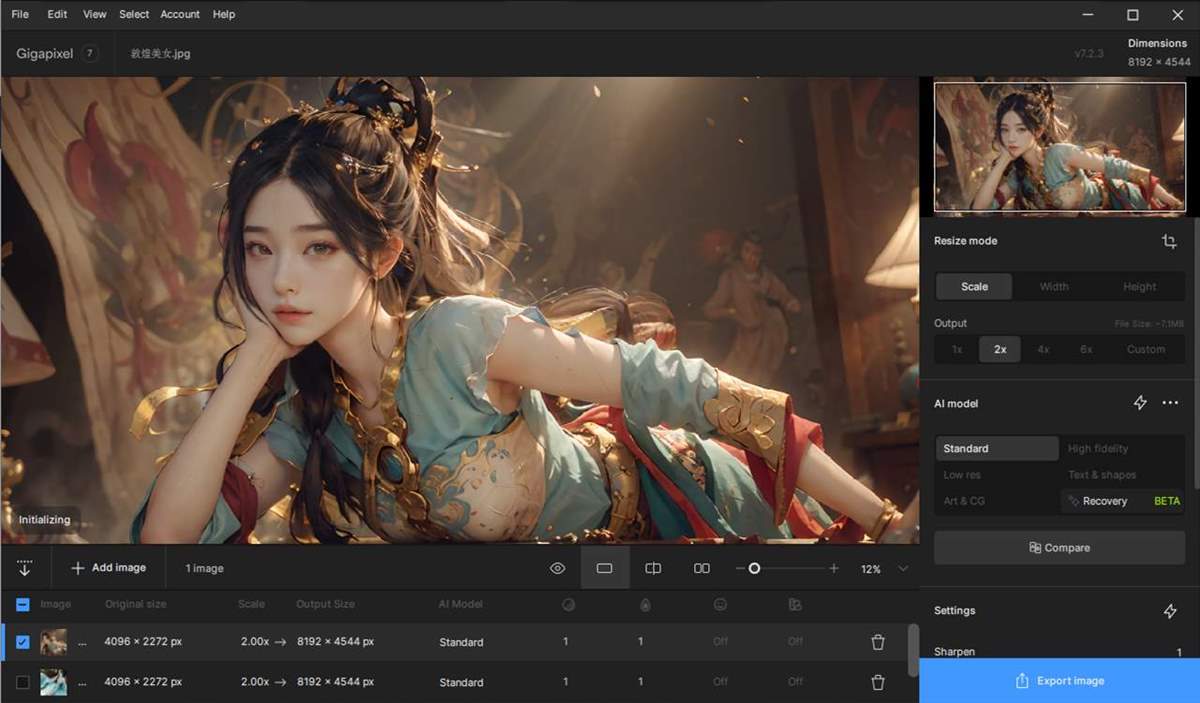Toggle the select-all images checkbox
Viewport: 1200px width, 703px height.
pos(24,604)
